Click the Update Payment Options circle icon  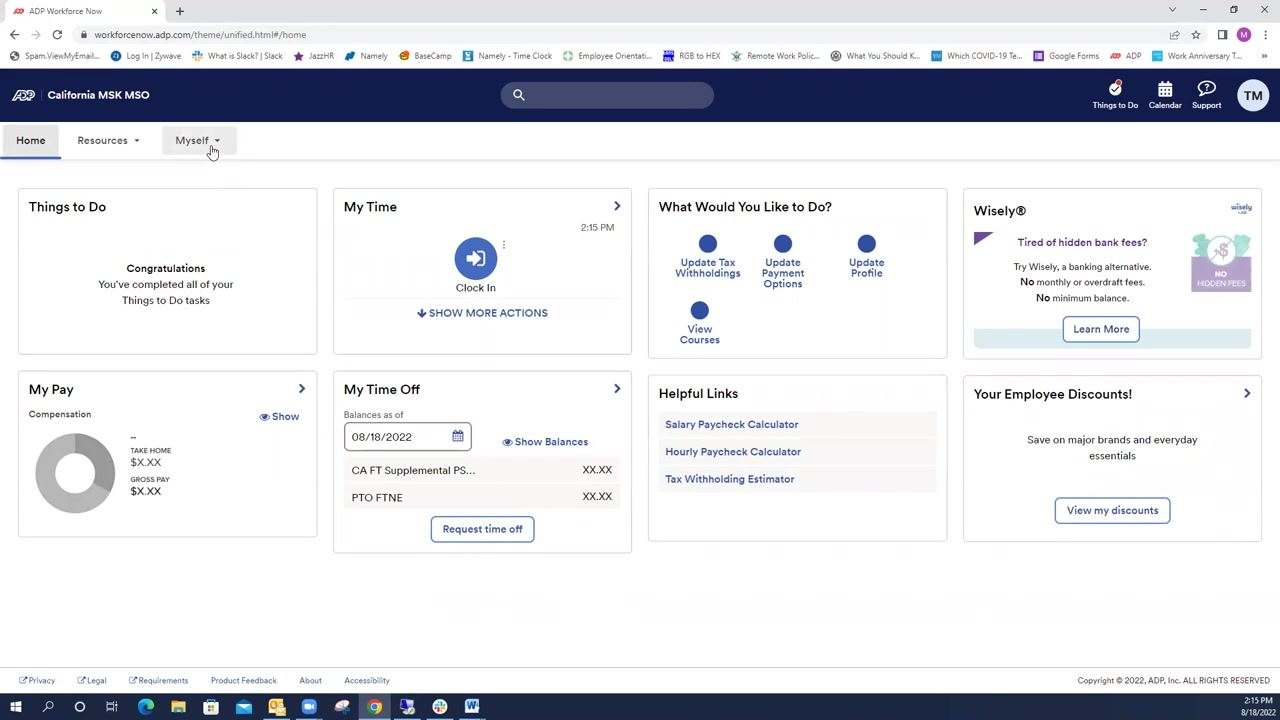pyautogui.click(x=783, y=244)
